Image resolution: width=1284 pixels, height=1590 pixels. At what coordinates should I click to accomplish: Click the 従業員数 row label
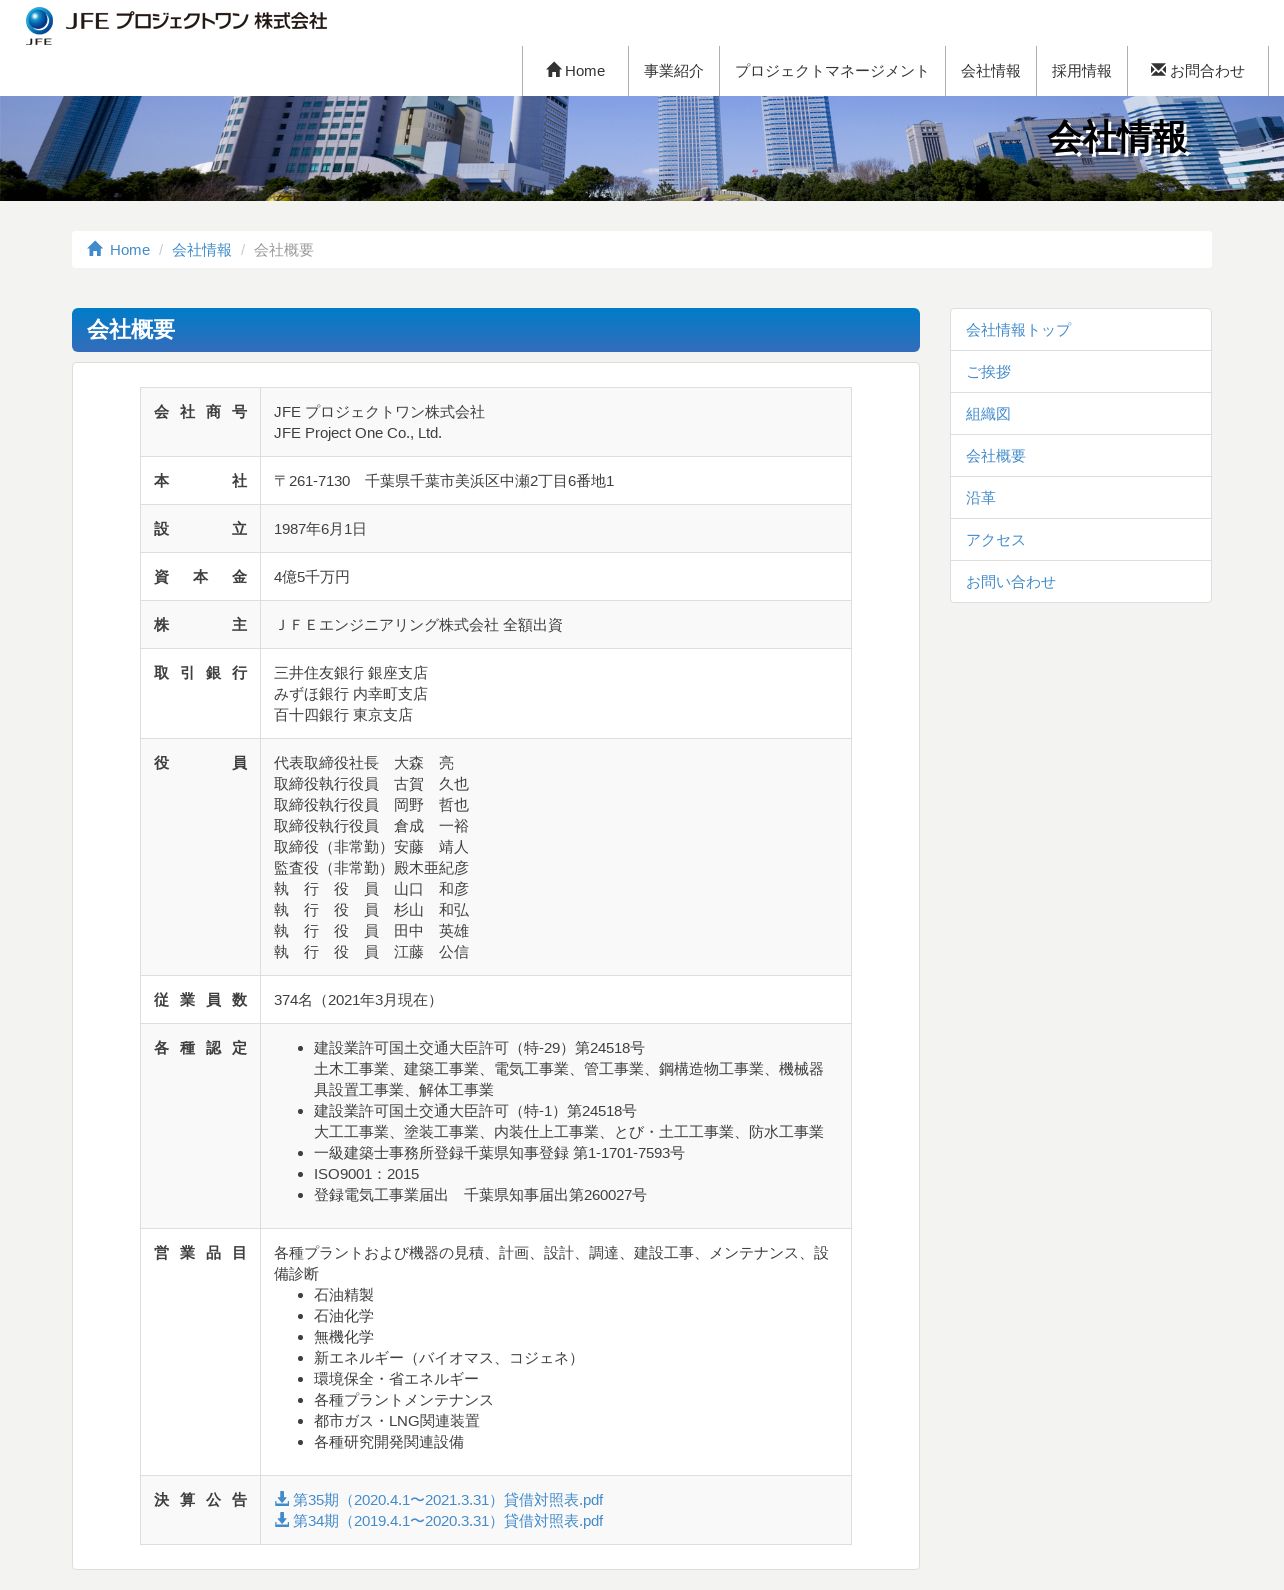click(201, 1000)
